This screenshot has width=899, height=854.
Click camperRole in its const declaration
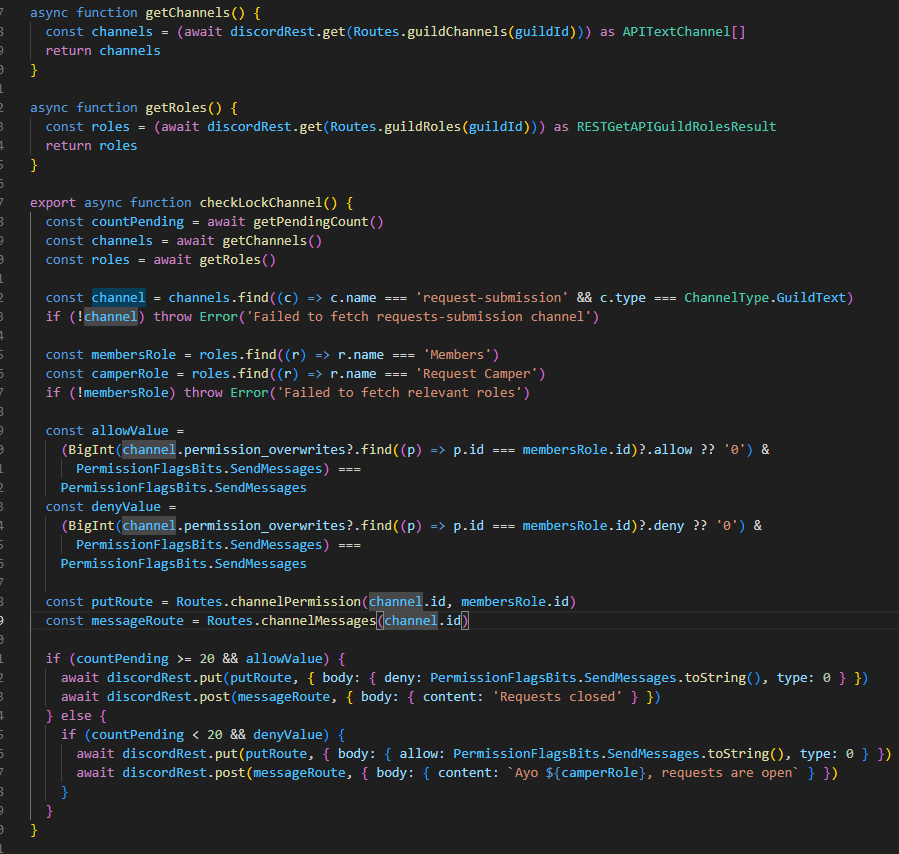[x=130, y=373]
